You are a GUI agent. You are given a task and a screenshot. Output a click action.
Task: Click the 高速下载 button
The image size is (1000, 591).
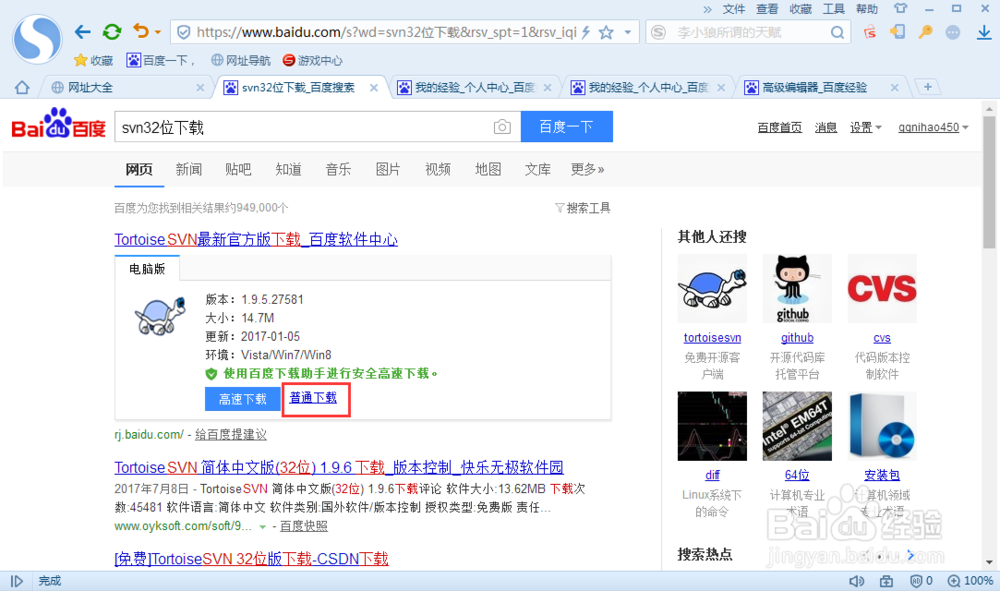242,398
